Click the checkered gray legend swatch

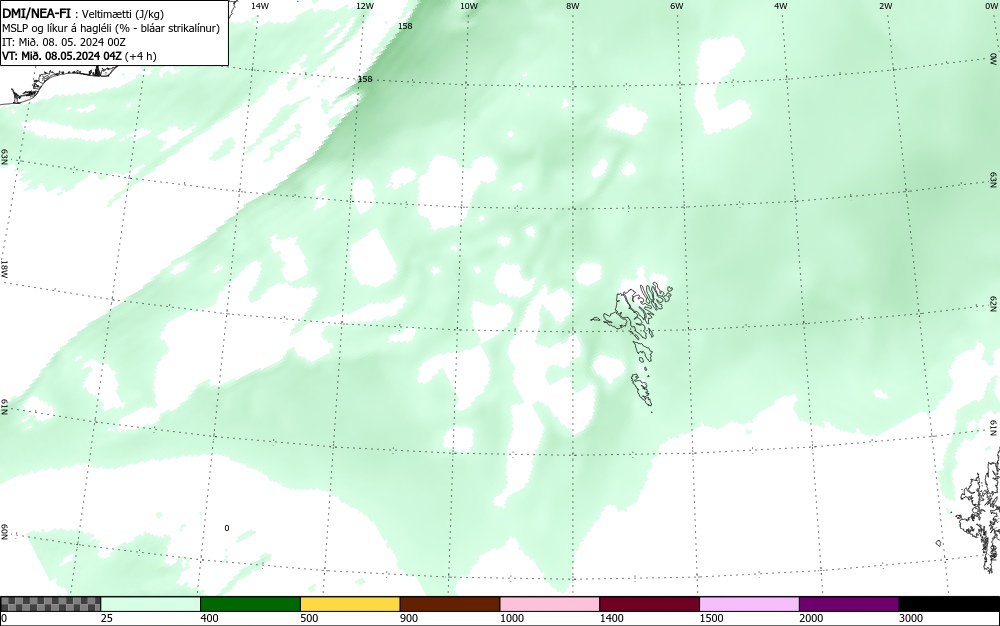(x=50, y=604)
